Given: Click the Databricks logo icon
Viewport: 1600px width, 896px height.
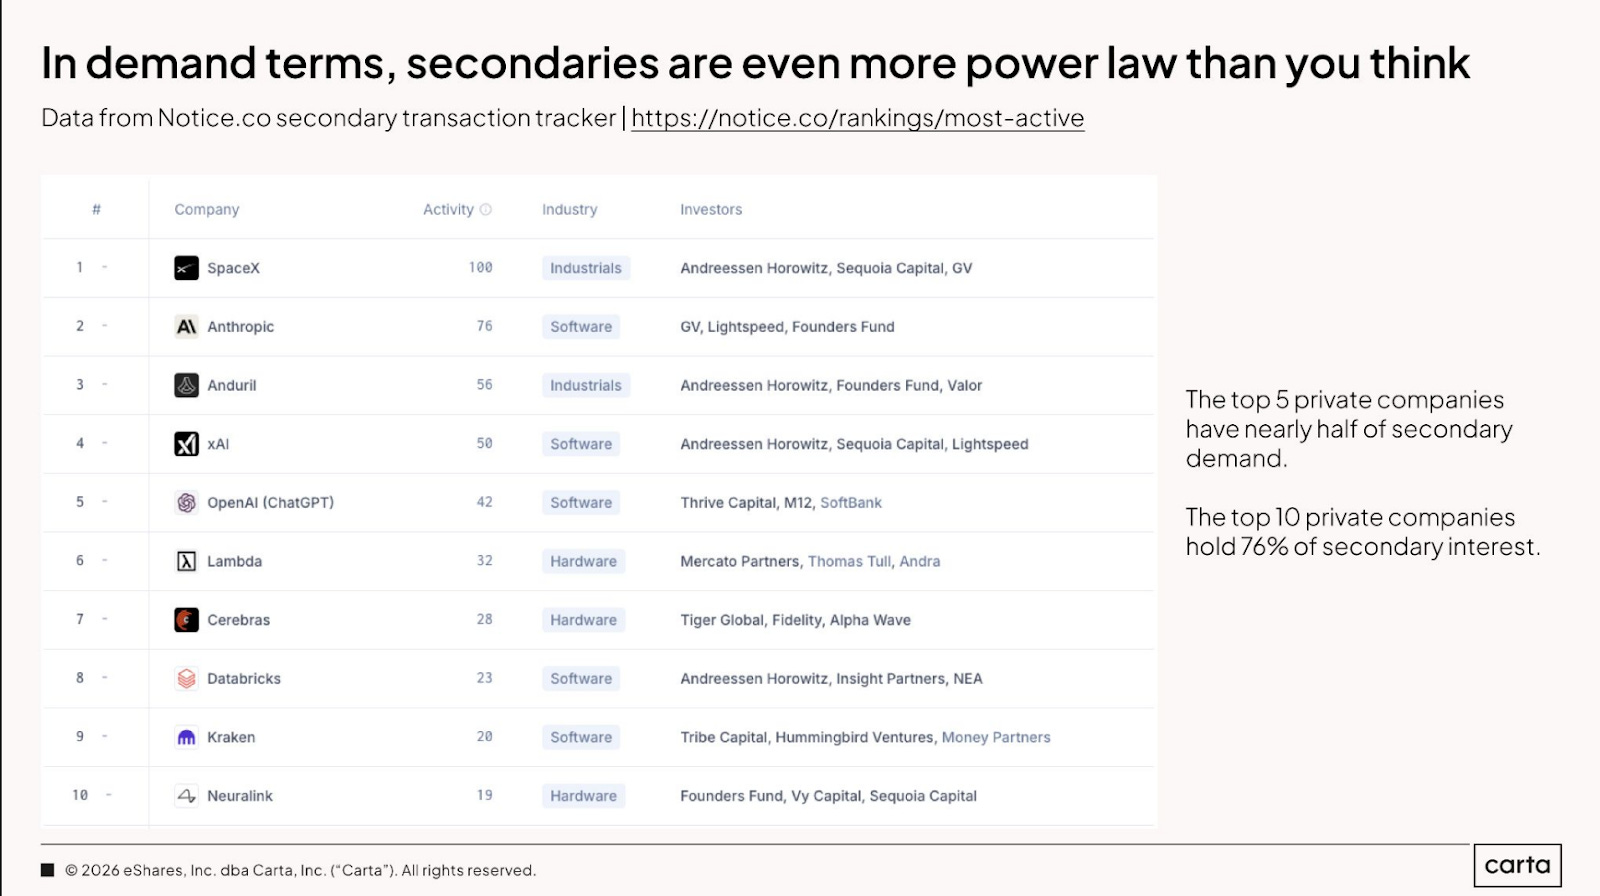Looking at the screenshot, I should [186, 679].
